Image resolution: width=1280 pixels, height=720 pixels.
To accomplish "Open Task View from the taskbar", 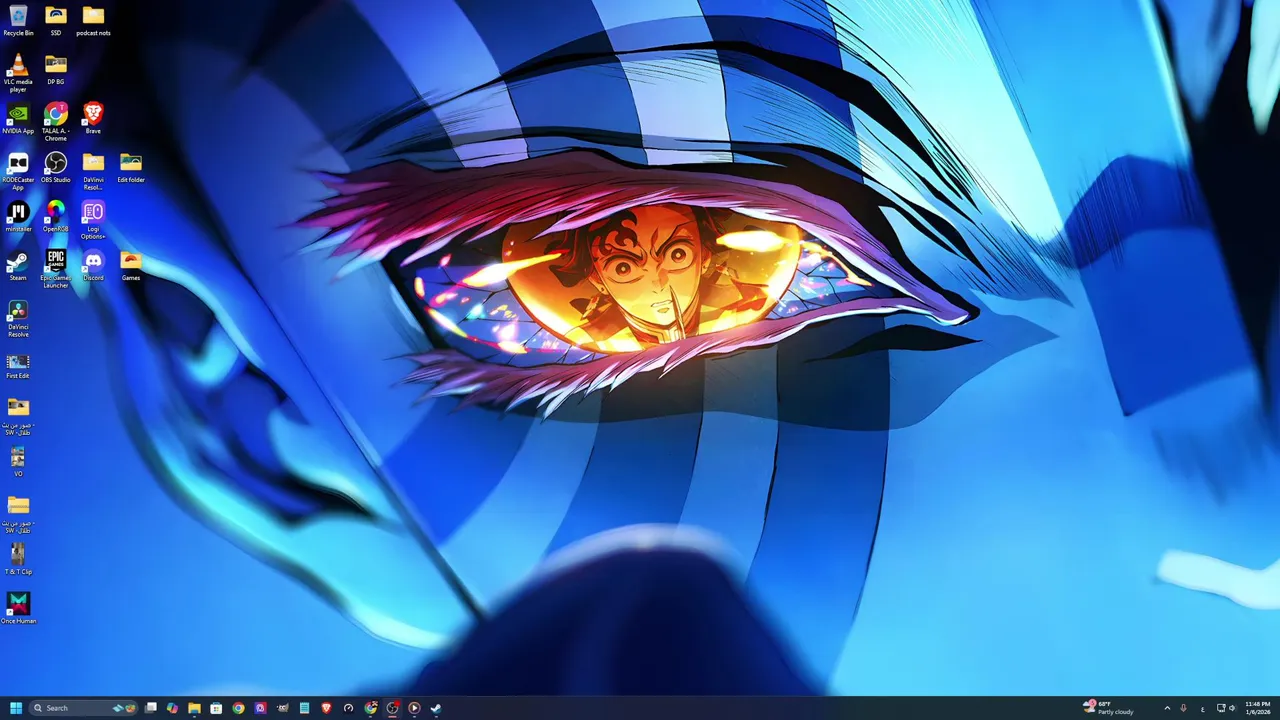I will pos(150,708).
